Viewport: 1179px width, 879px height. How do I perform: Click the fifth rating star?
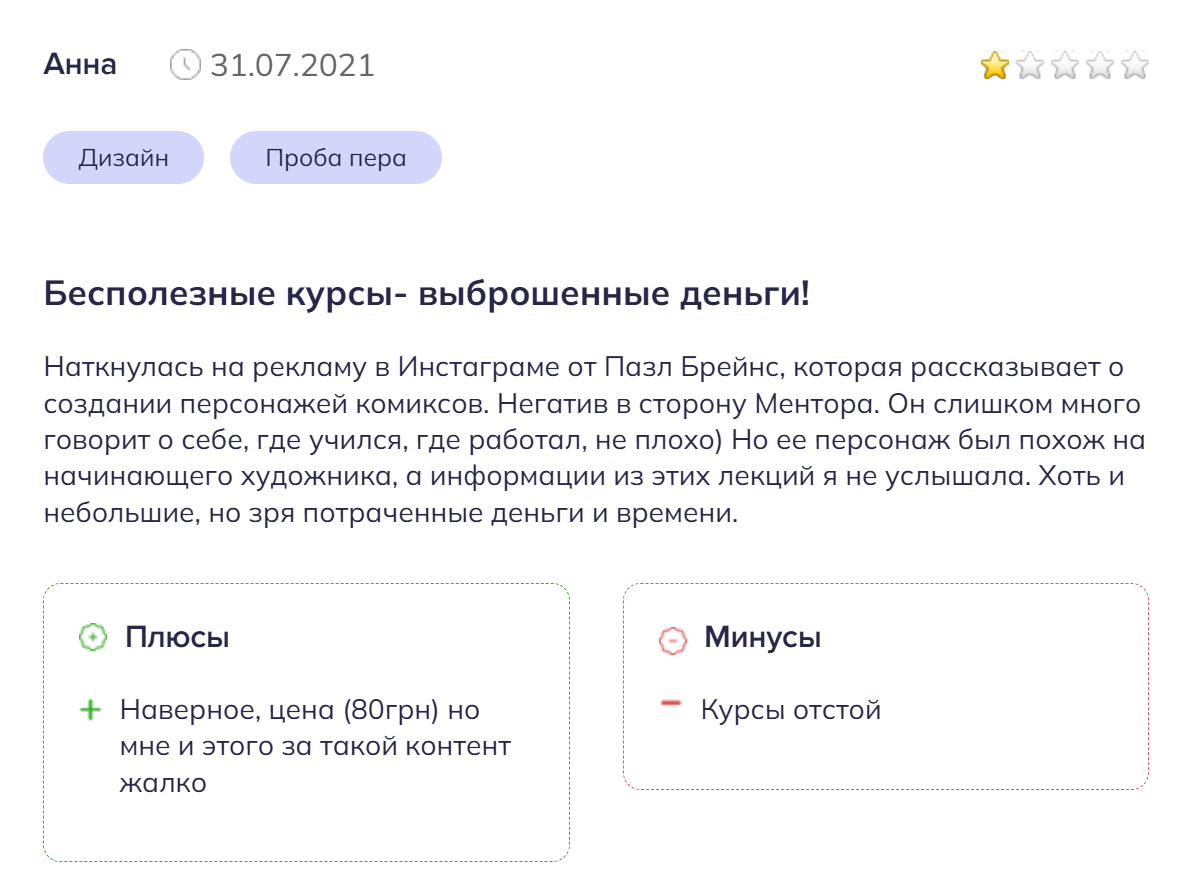pyautogui.click(x=1134, y=67)
